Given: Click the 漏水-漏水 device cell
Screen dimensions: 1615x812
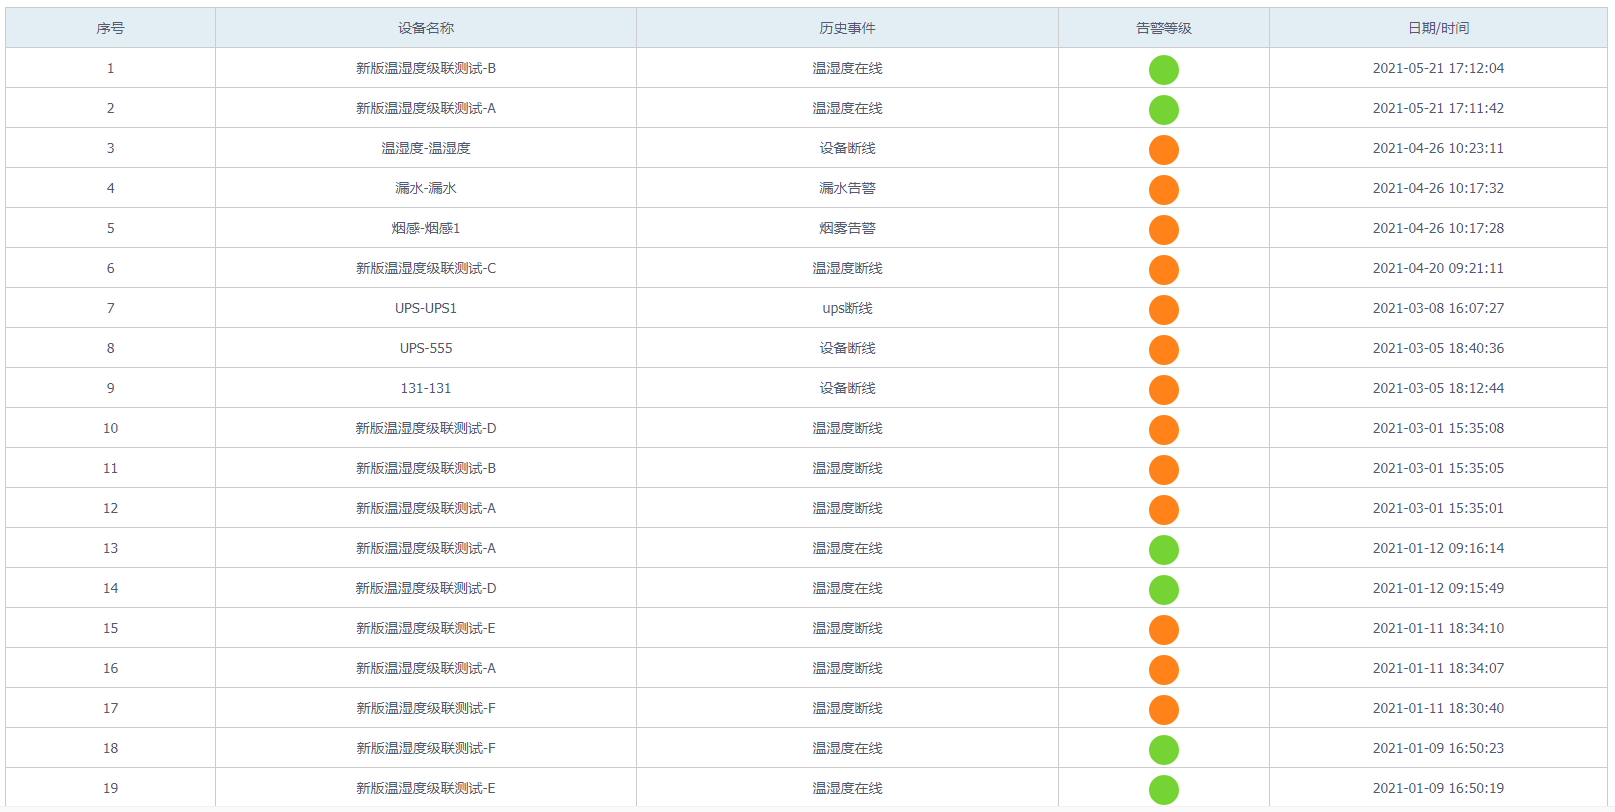Looking at the screenshot, I should 426,188.
